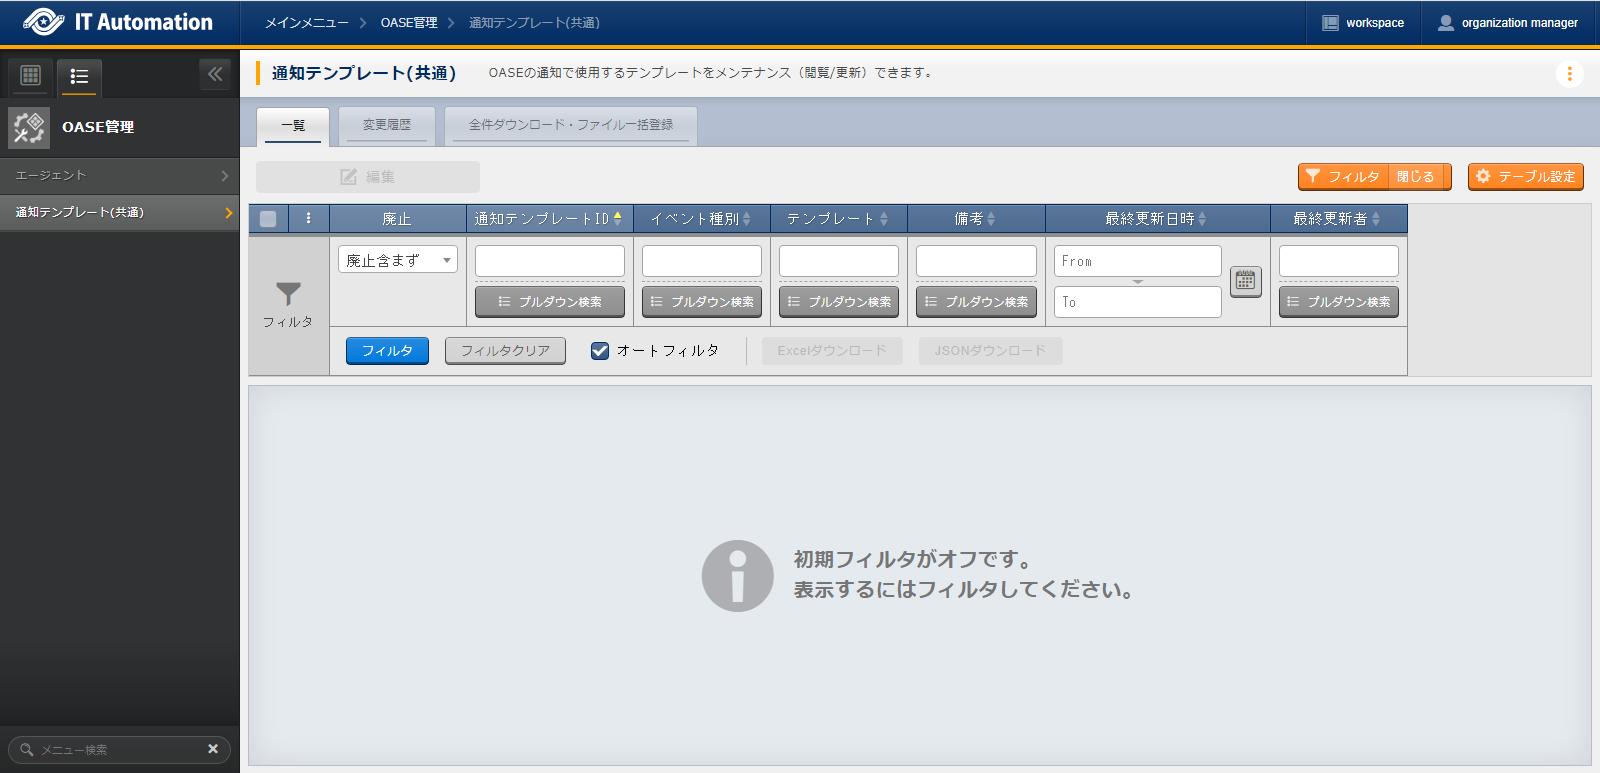Open the date picker calendar icon
1600x773 pixels.
click(x=1245, y=281)
